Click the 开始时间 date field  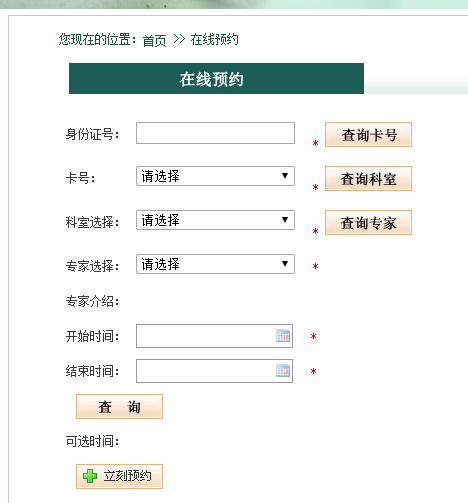click(x=214, y=336)
